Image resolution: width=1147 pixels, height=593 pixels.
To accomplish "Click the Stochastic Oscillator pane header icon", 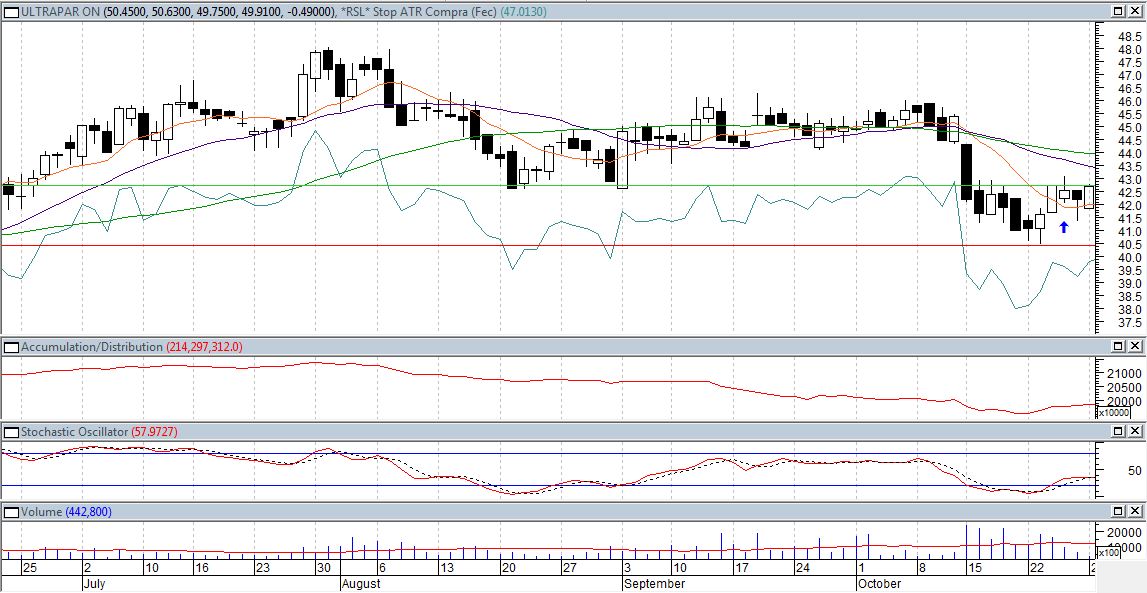I will click(11, 432).
